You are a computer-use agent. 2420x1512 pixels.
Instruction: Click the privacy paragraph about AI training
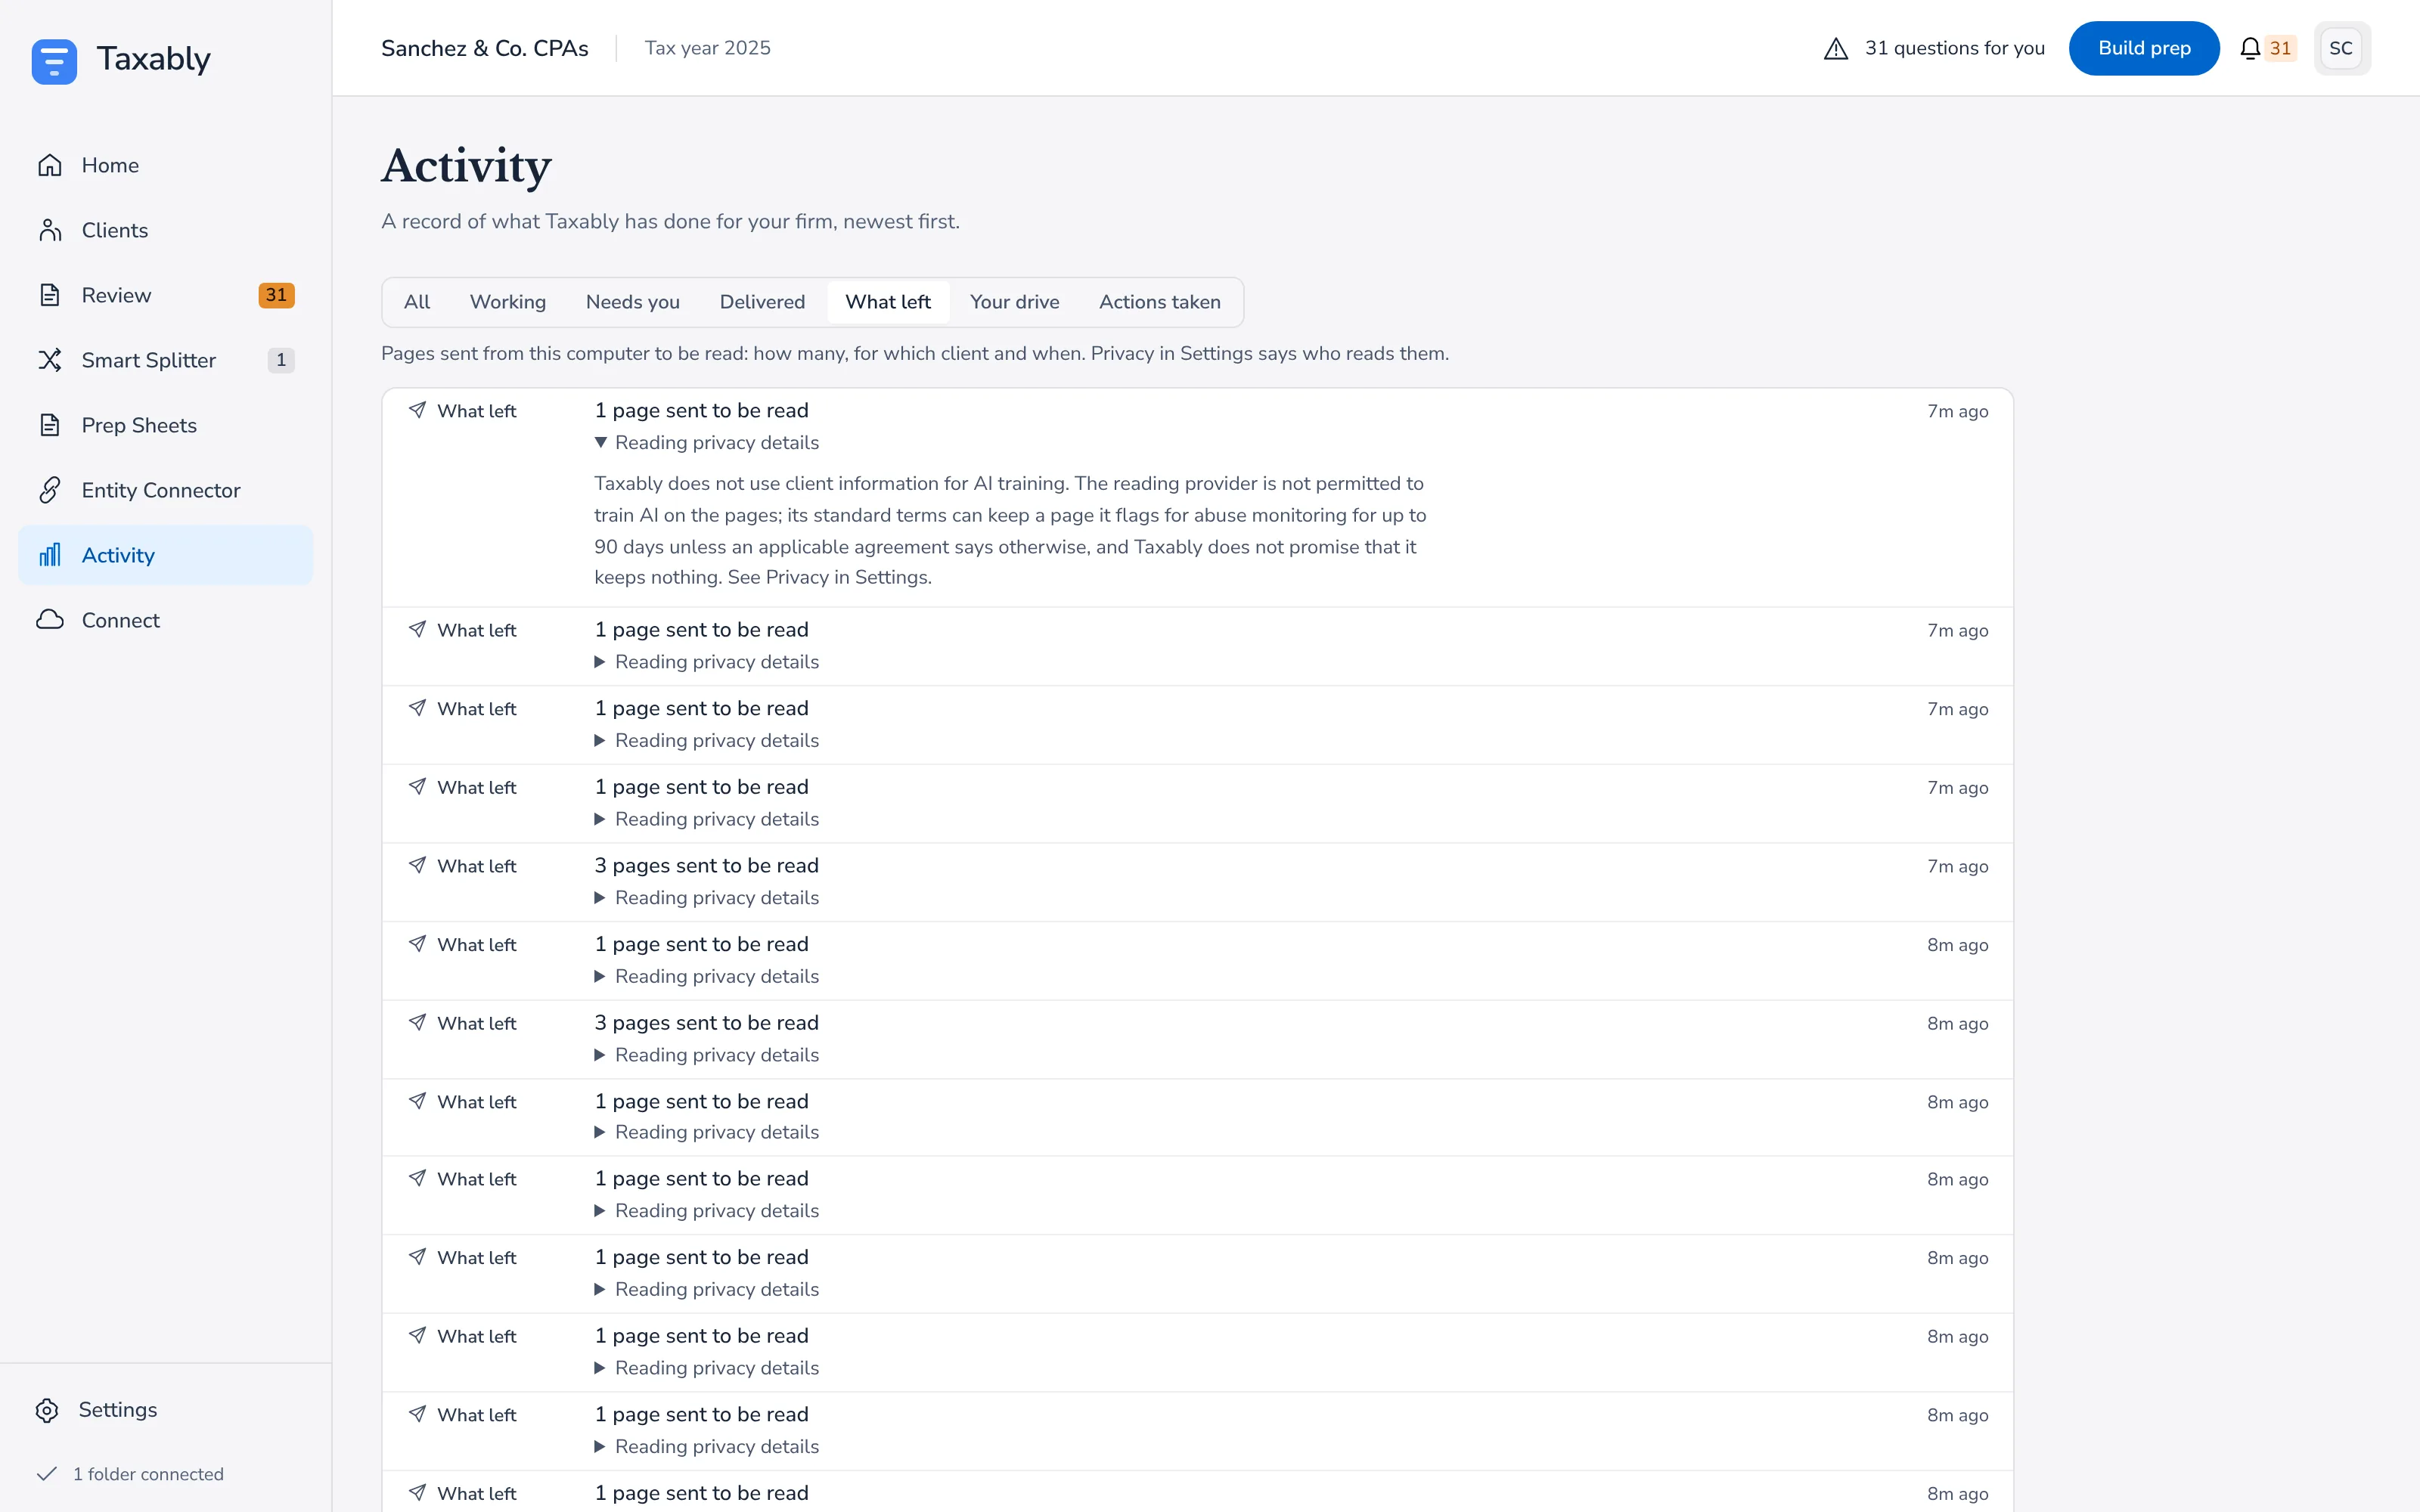(1010, 530)
